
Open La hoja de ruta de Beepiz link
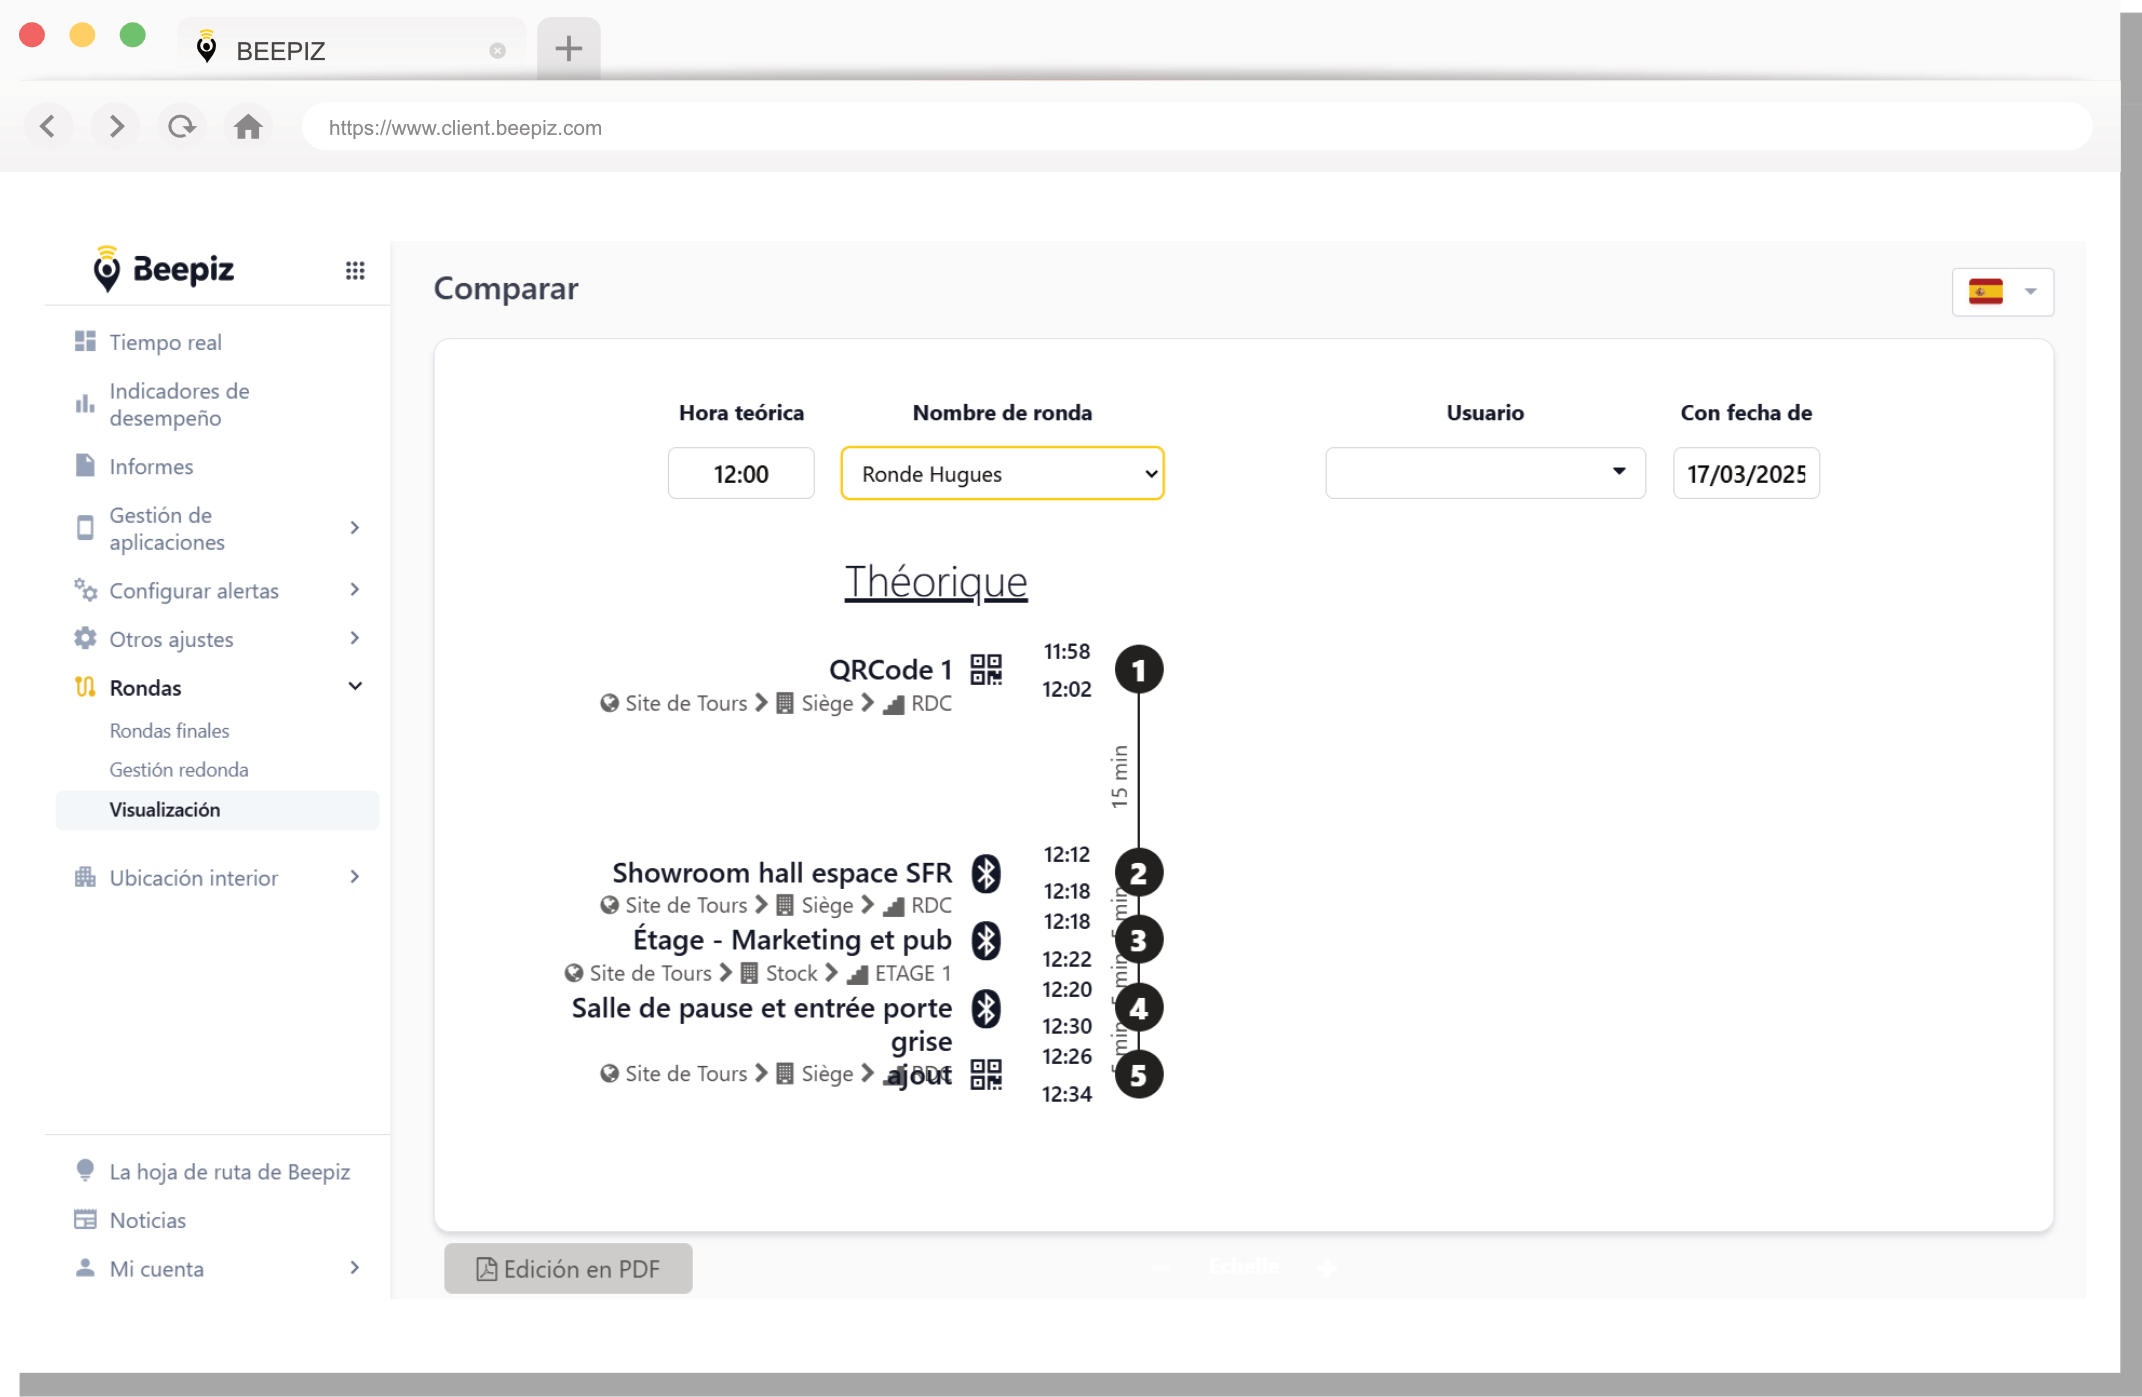pyautogui.click(x=229, y=1171)
